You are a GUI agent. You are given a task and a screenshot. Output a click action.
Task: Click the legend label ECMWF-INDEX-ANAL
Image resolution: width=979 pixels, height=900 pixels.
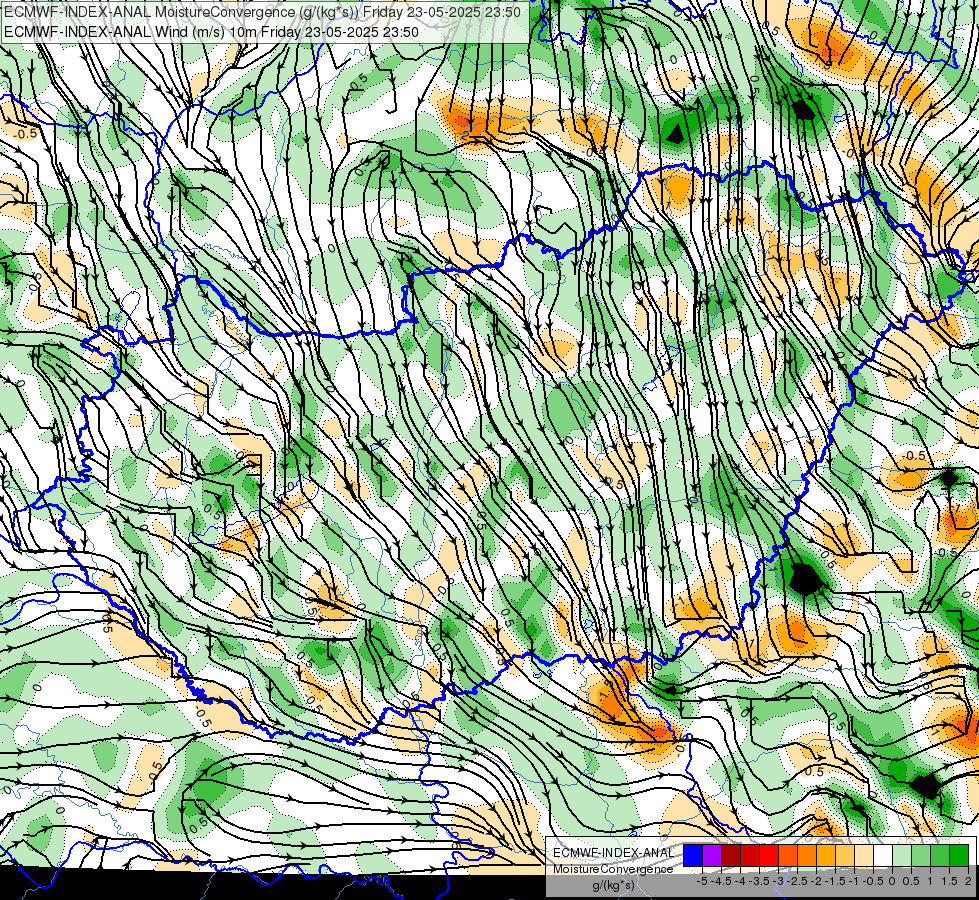tap(614, 853)
